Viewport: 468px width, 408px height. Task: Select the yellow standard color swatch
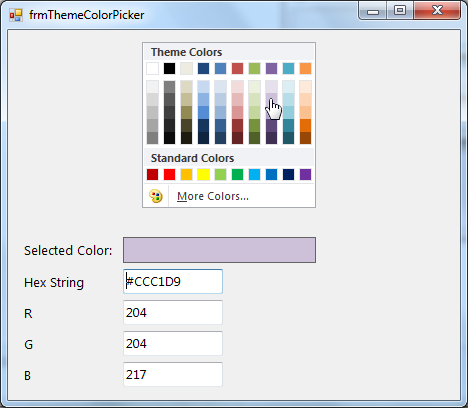[203, 174]
